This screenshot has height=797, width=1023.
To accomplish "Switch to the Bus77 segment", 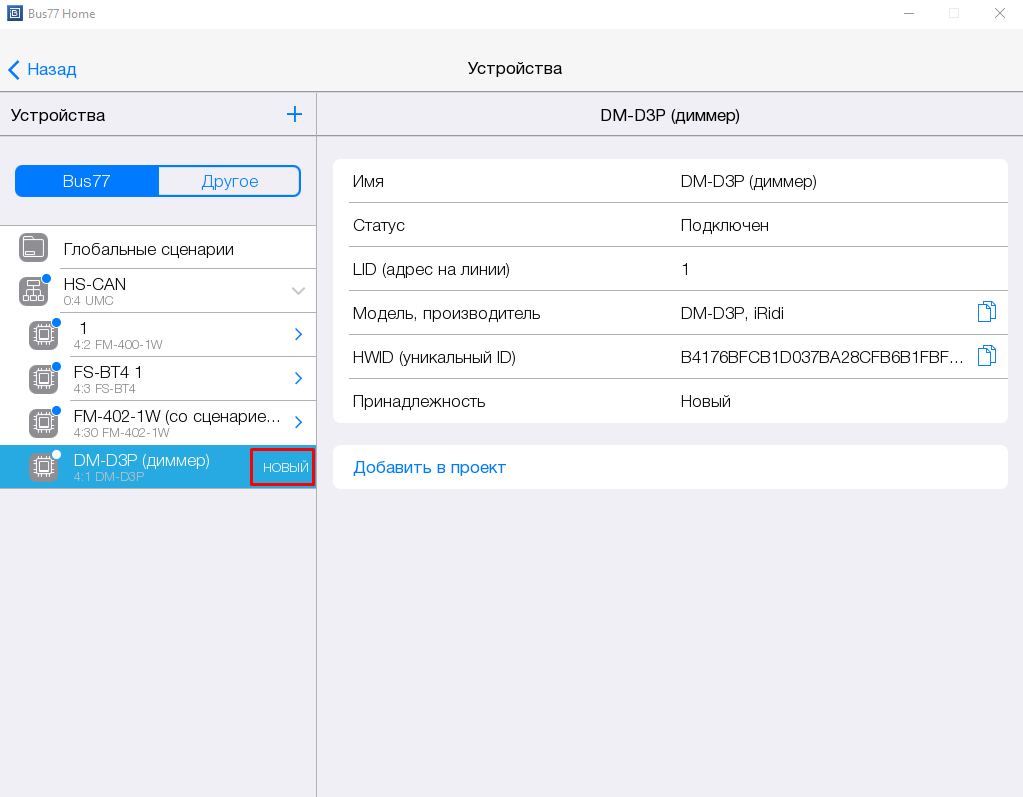I will [x=86, y=181].
